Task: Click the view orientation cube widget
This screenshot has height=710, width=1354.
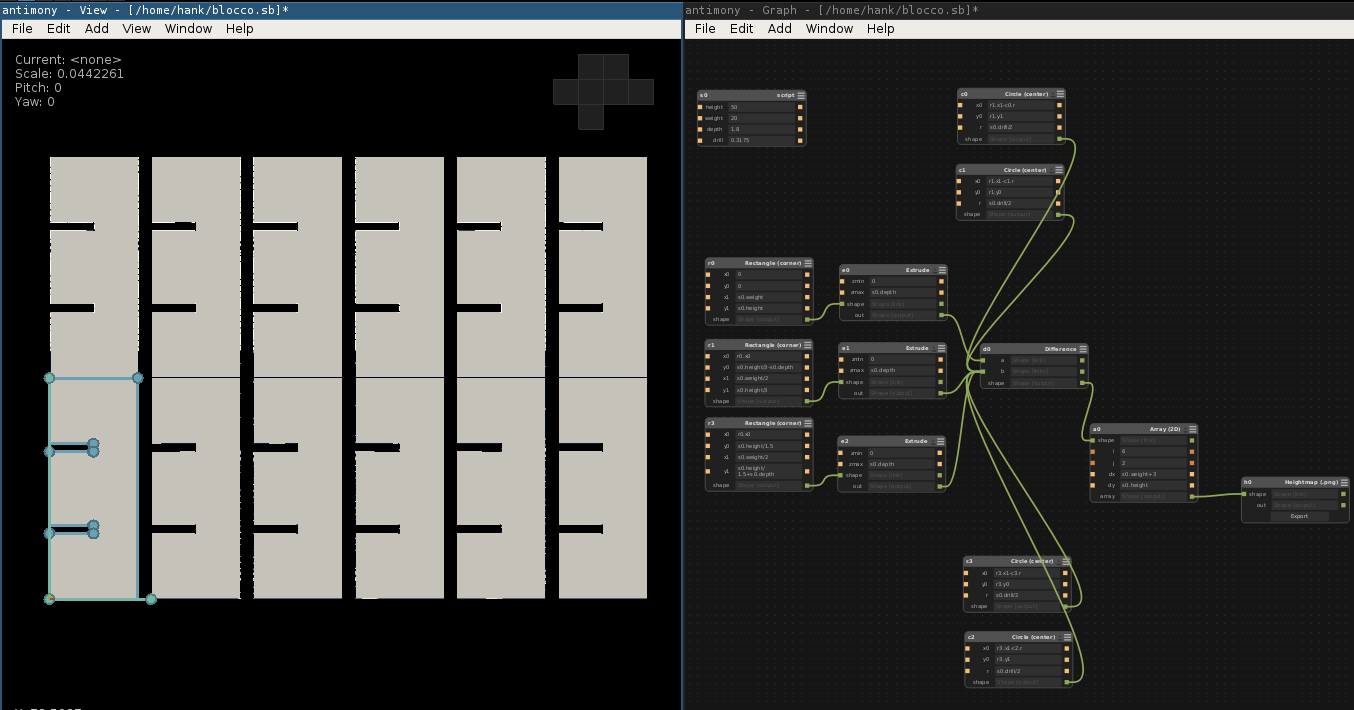Action: [603, 91]
